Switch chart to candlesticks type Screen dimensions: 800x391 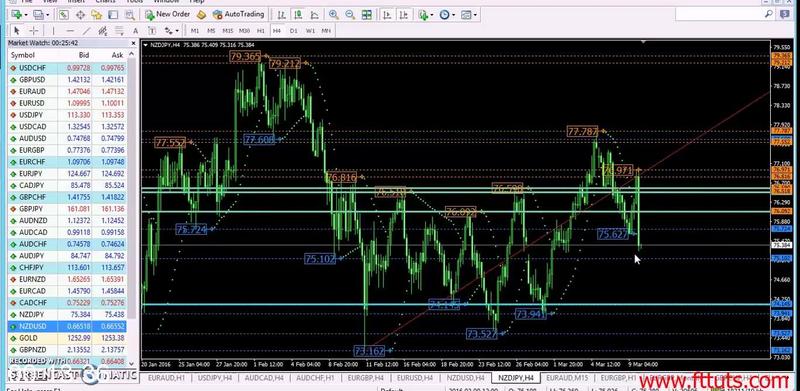(x=298, y=15)
